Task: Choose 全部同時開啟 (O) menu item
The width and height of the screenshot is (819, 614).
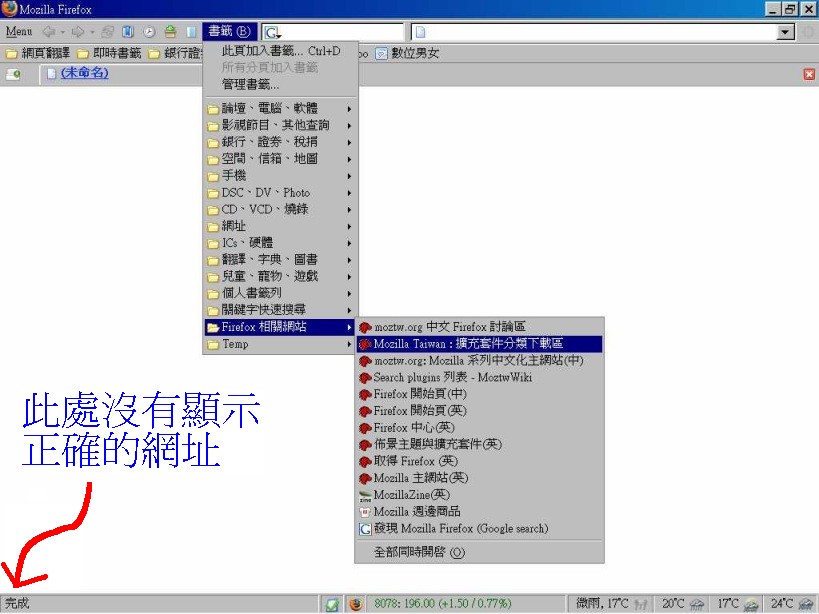Action: click(x=479, y=552)
